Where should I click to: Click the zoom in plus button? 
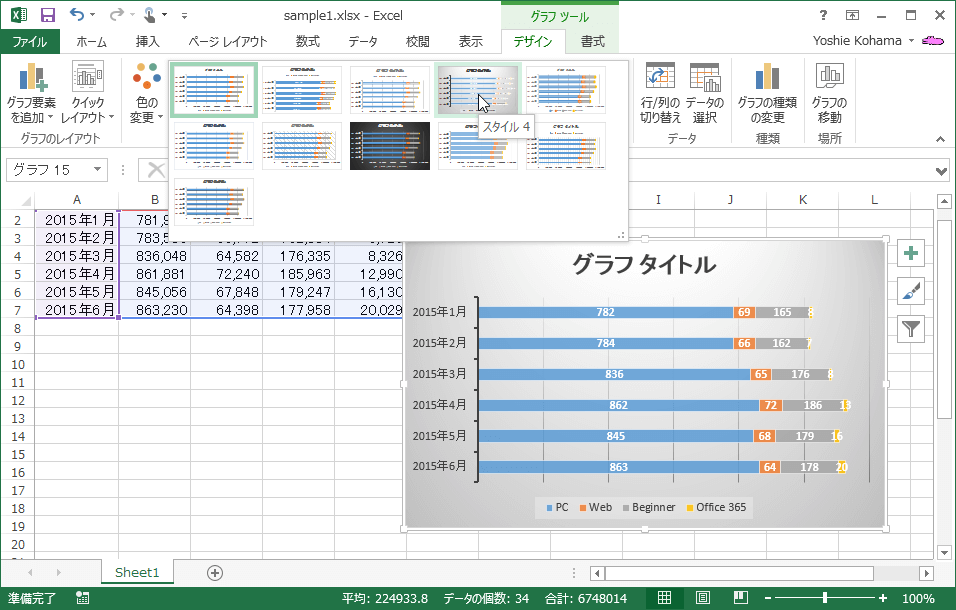pyautogui.click(x=882, y=598)
